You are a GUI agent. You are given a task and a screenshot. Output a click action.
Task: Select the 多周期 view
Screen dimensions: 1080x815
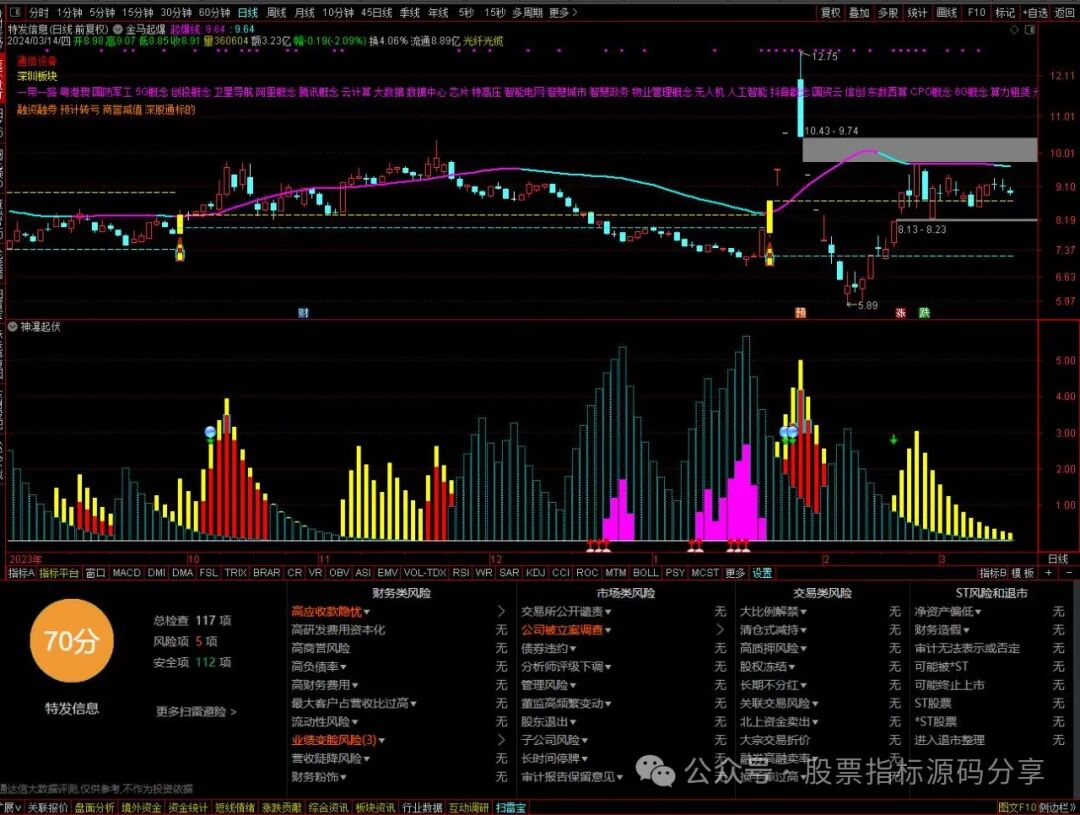(528, 12)
